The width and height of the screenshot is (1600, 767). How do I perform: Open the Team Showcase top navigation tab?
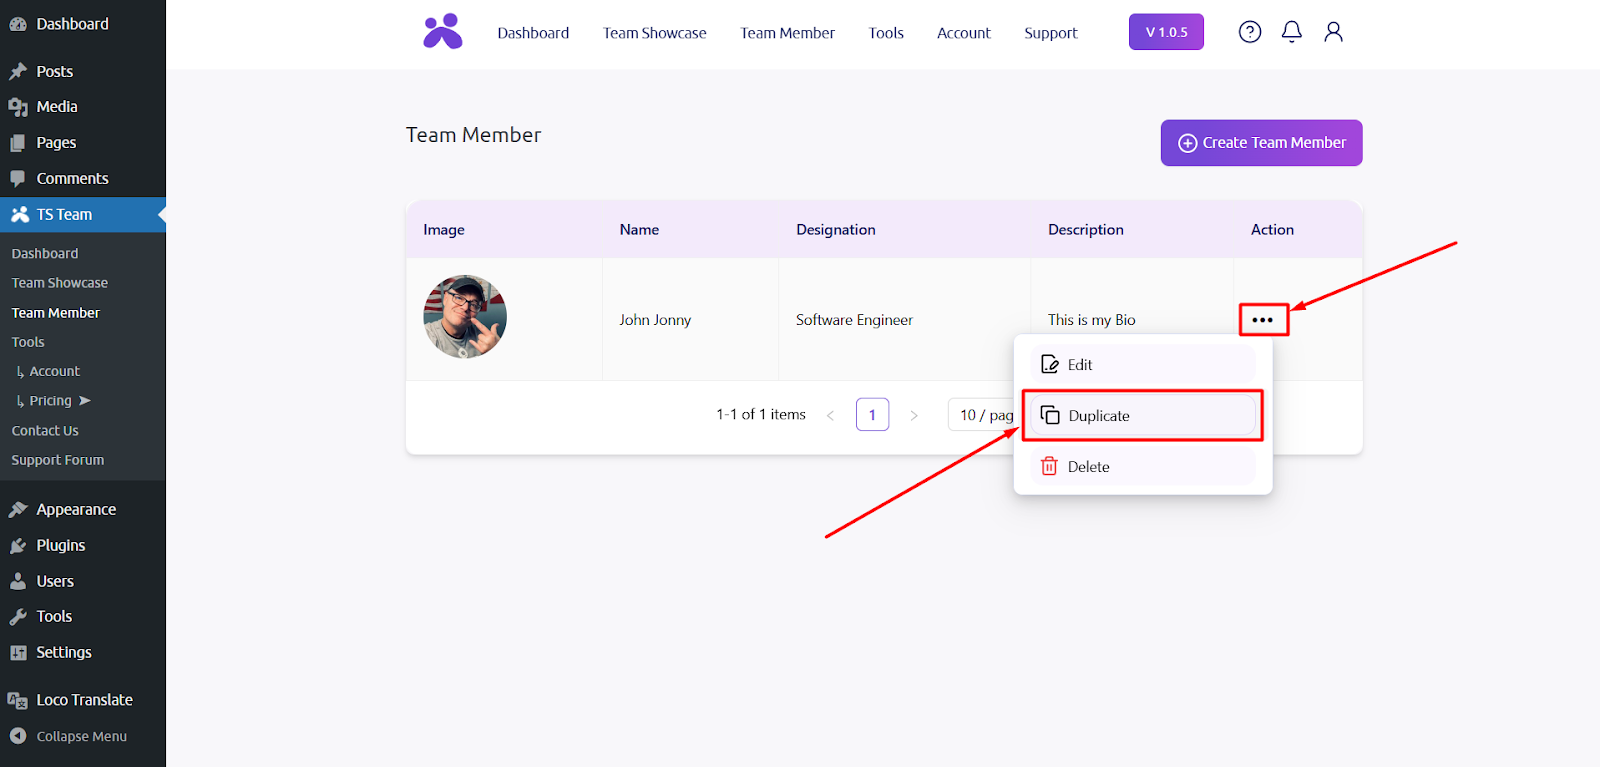[654, 33]
